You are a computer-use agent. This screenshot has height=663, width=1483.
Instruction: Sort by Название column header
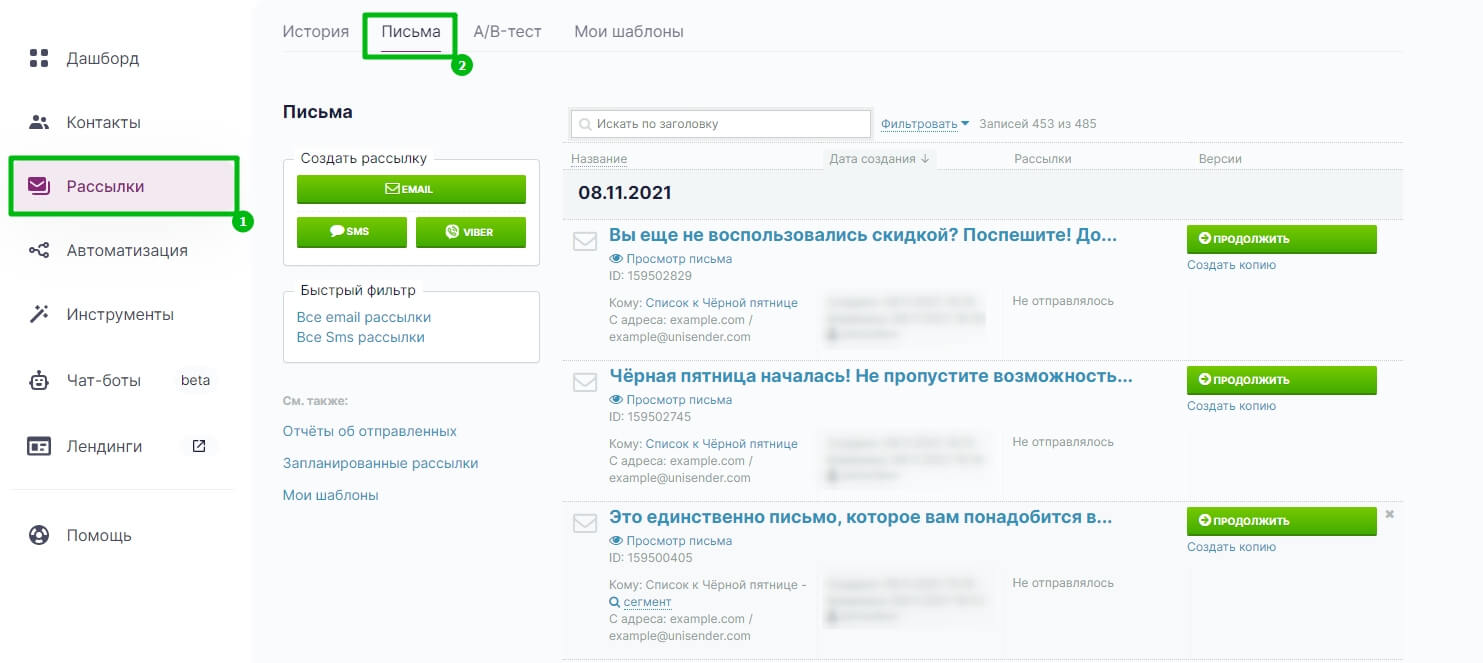coord(599,158)
